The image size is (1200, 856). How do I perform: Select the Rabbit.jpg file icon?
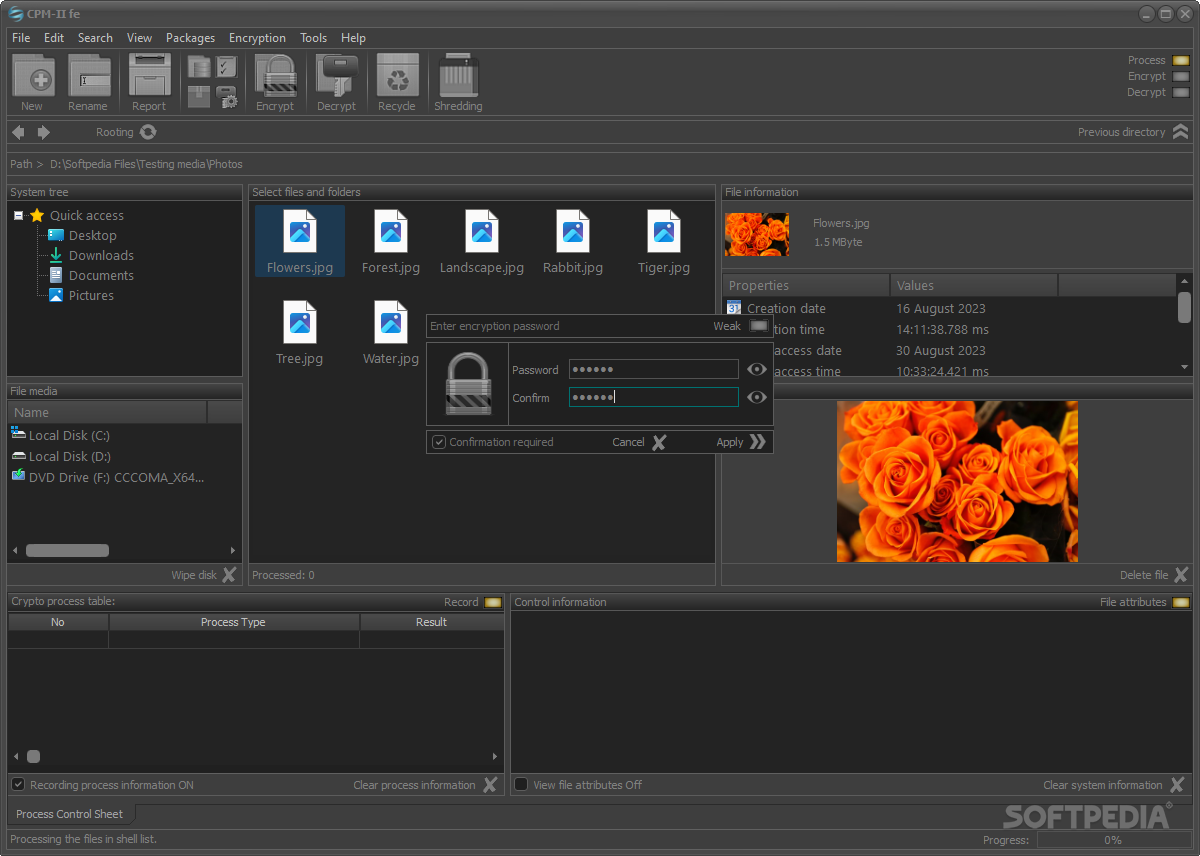click(x=573, y=231)
